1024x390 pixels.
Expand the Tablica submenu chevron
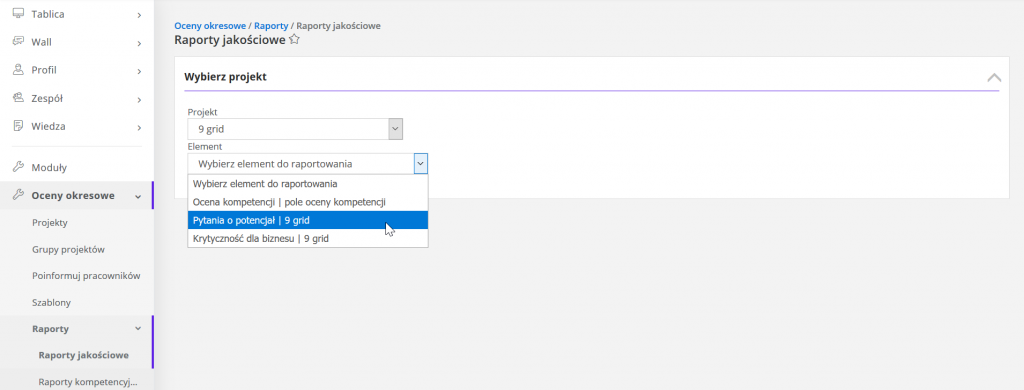coord(139,14)
